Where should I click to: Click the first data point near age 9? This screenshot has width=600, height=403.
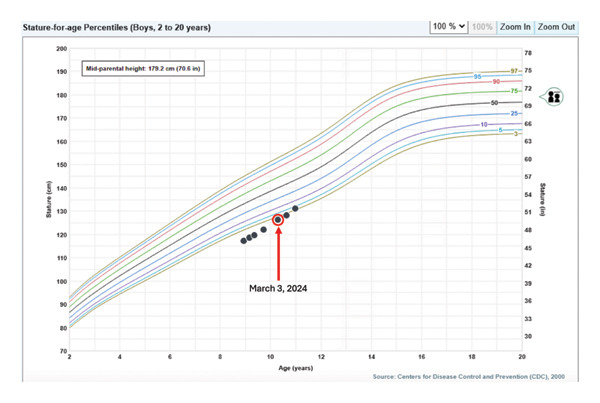point(243,241)
